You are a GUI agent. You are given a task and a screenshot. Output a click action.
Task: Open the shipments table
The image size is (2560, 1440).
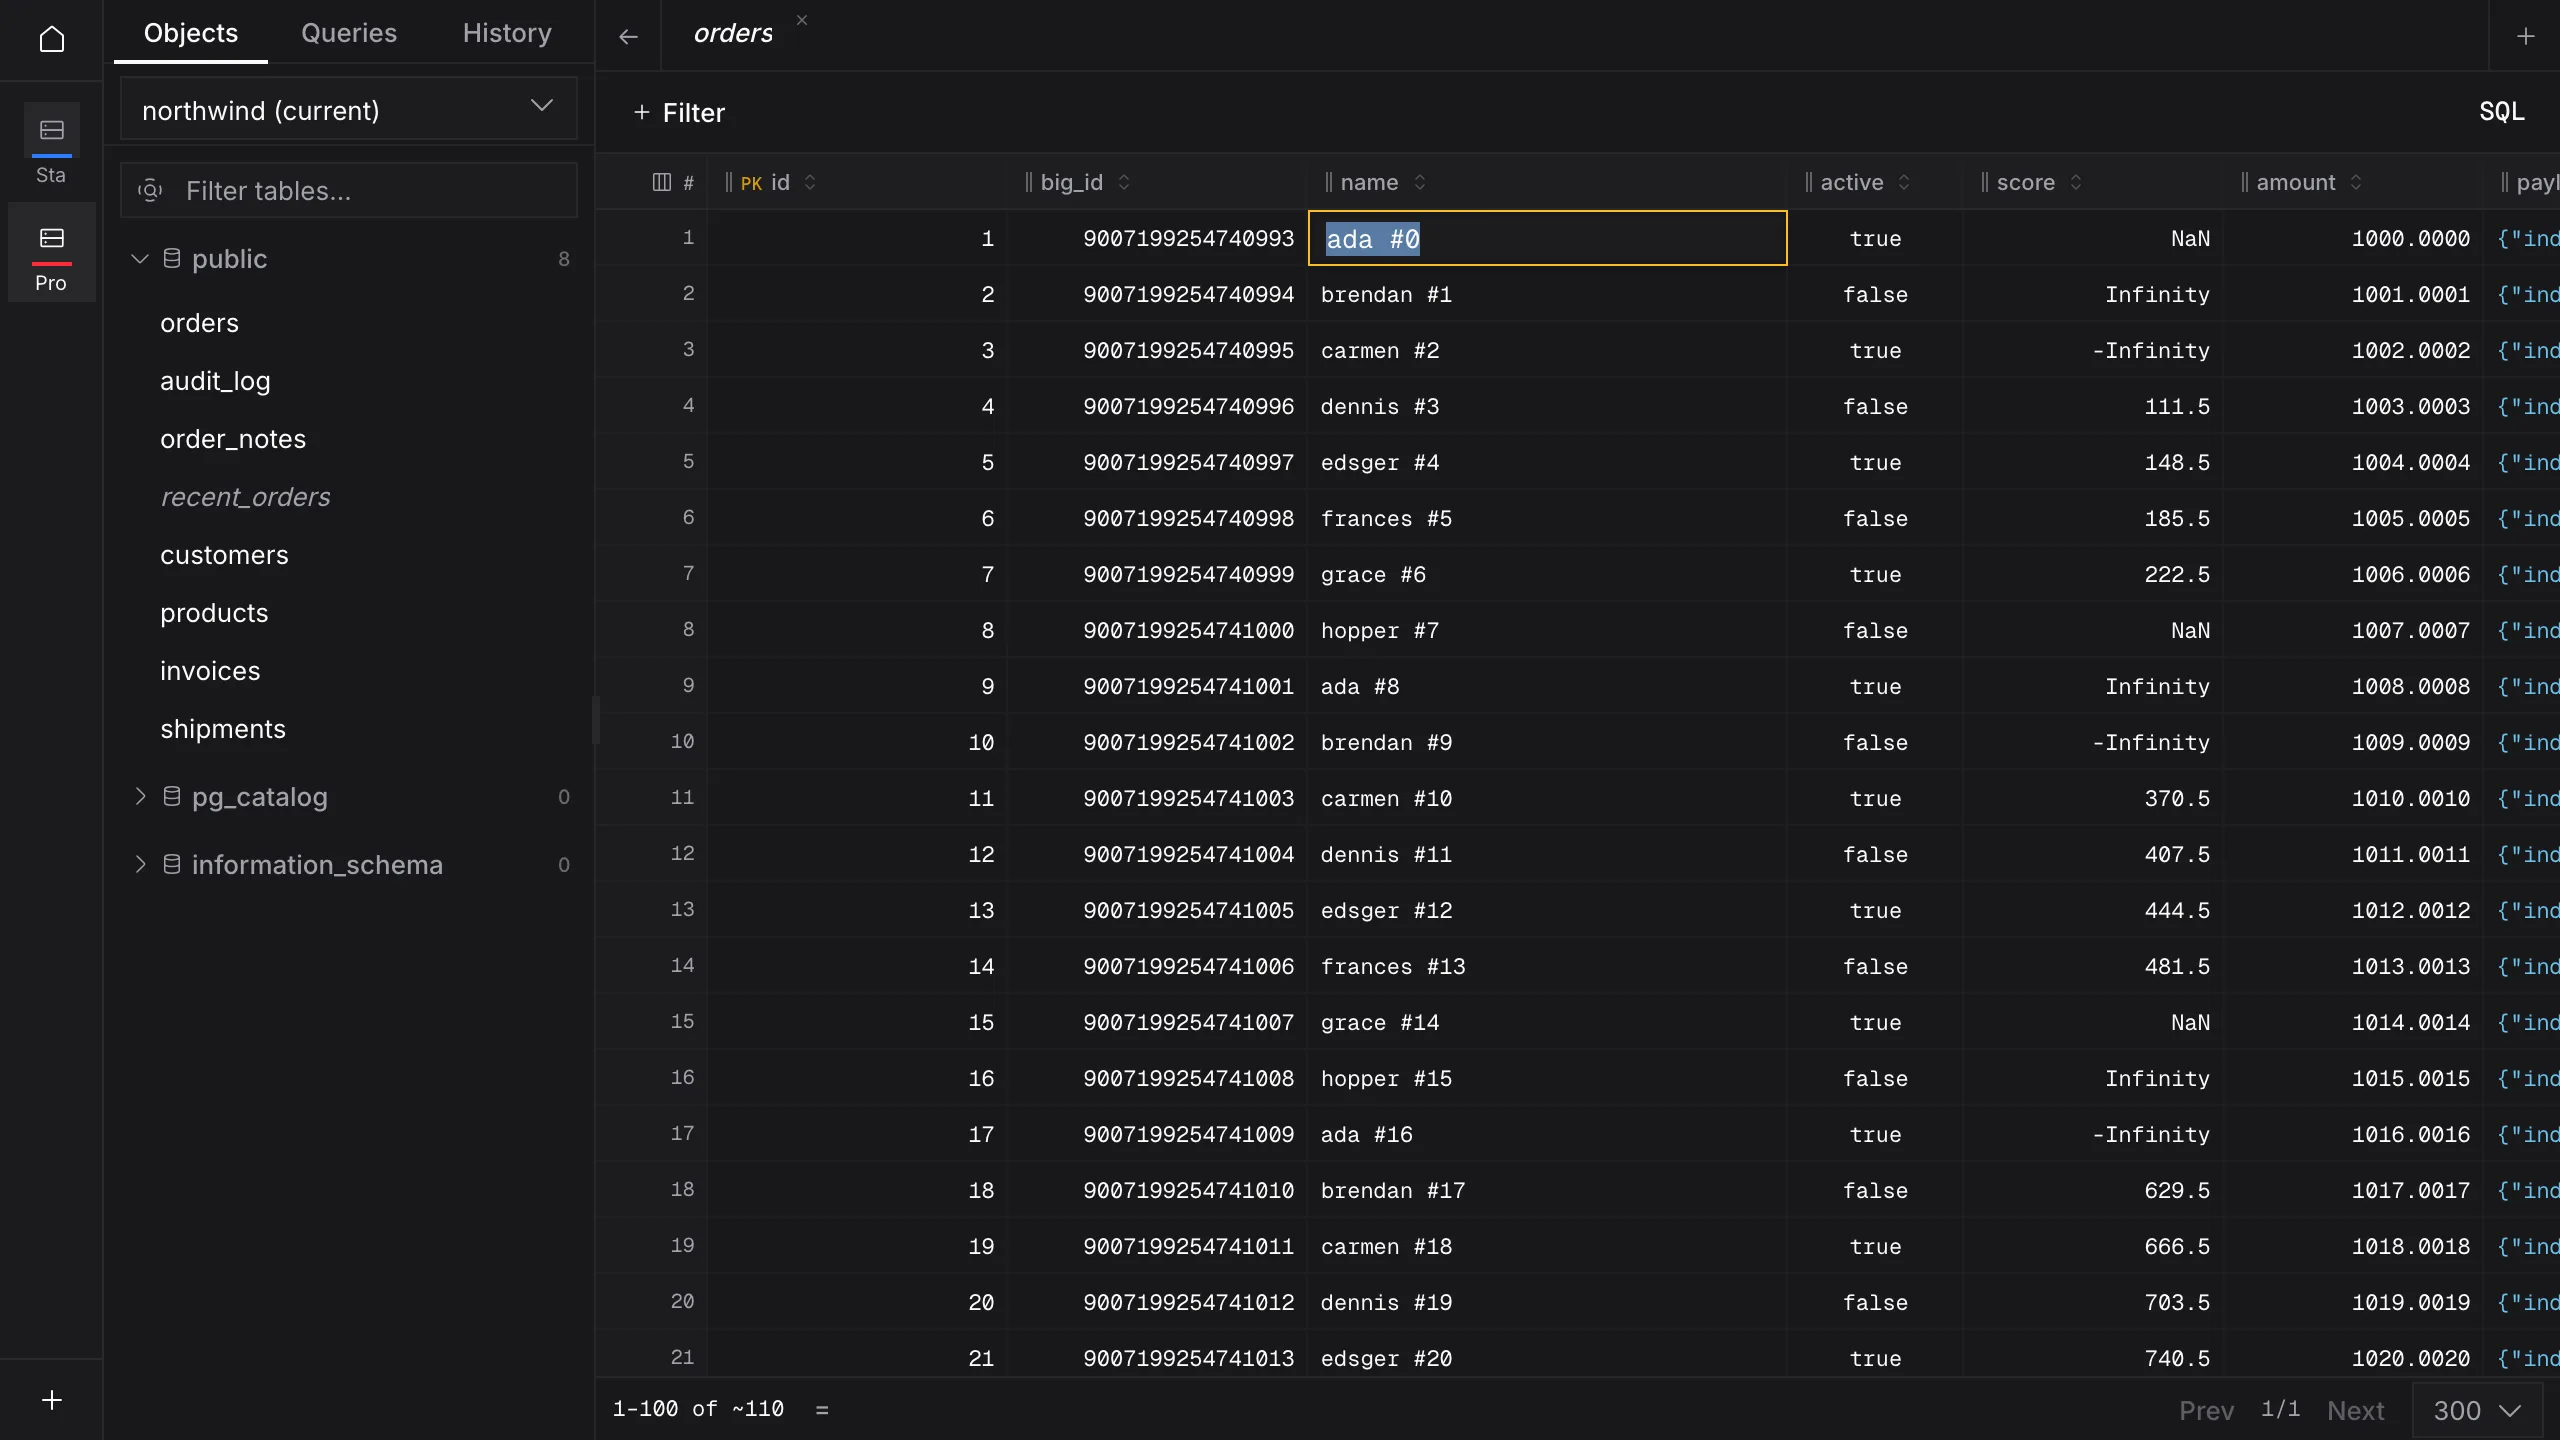(223, 729)
